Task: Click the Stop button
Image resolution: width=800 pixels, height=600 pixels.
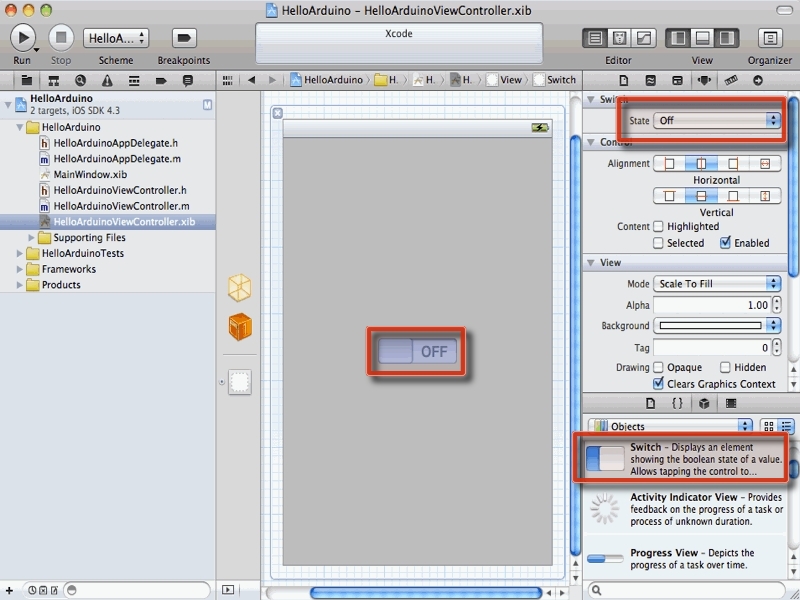Action: [61, 38]
